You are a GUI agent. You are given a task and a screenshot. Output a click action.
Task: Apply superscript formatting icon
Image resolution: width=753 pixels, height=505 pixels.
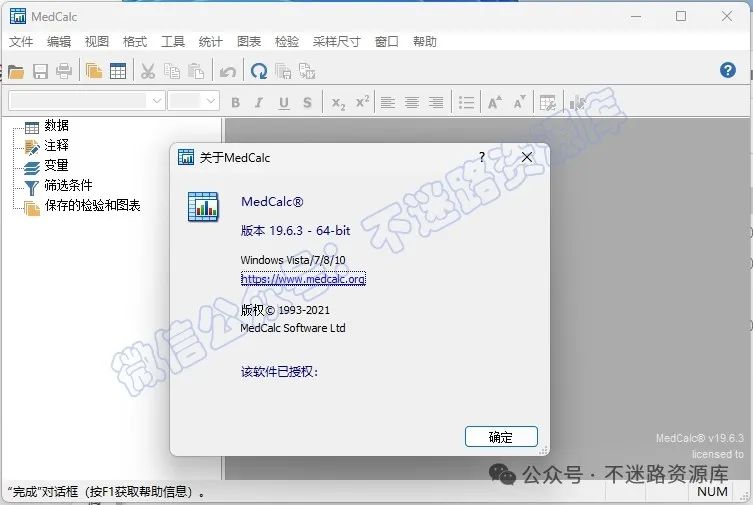(x=363, y=102)
